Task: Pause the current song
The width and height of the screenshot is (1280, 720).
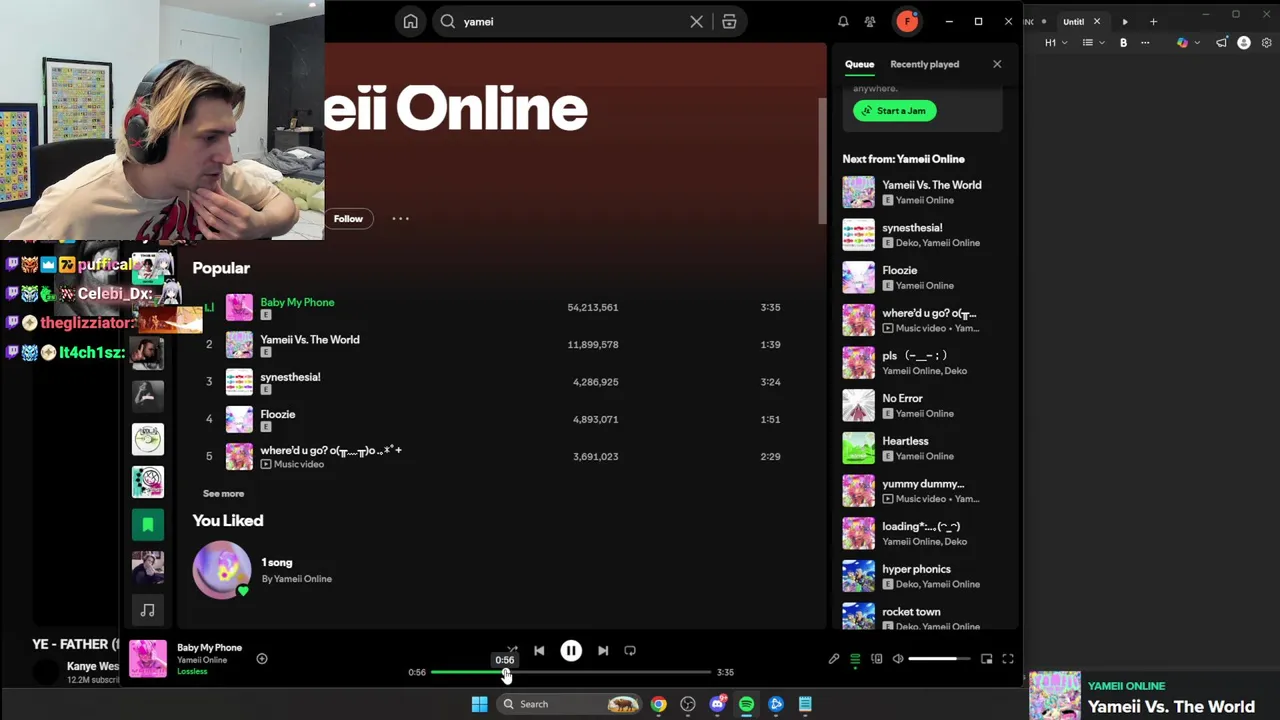Action: [571, 650]
